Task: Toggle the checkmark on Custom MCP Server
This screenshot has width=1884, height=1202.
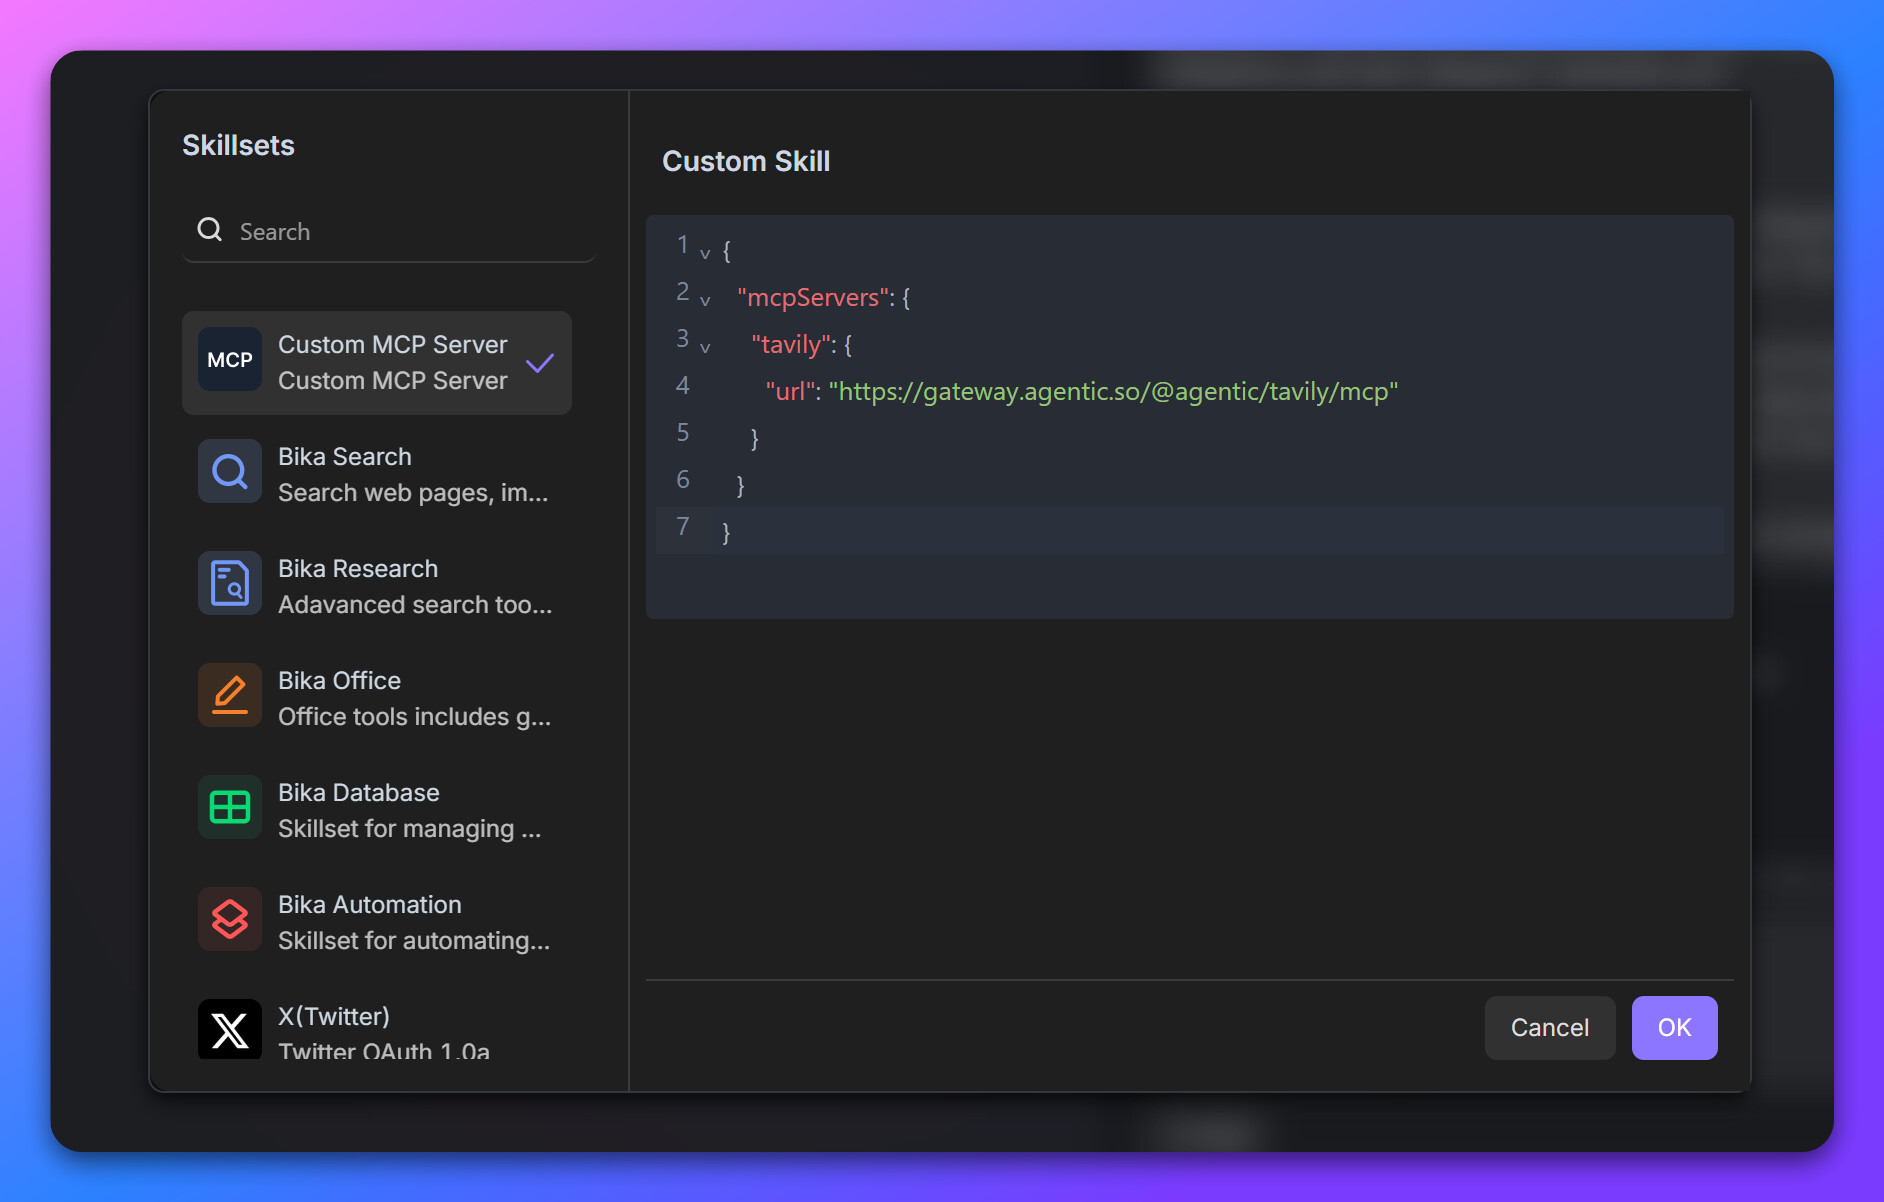Action: 540,362
